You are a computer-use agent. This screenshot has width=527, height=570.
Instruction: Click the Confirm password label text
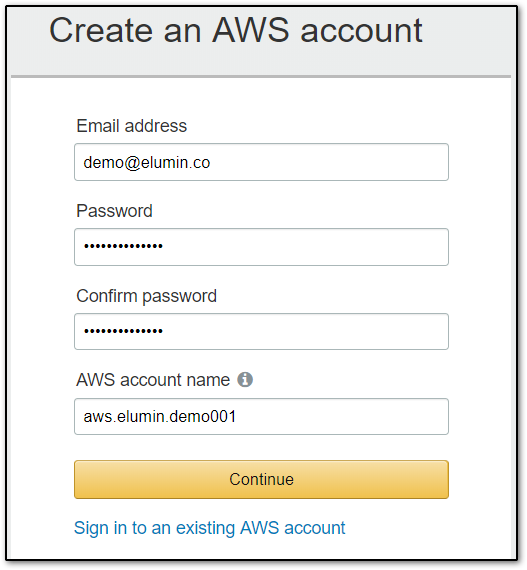pos(146,296)
